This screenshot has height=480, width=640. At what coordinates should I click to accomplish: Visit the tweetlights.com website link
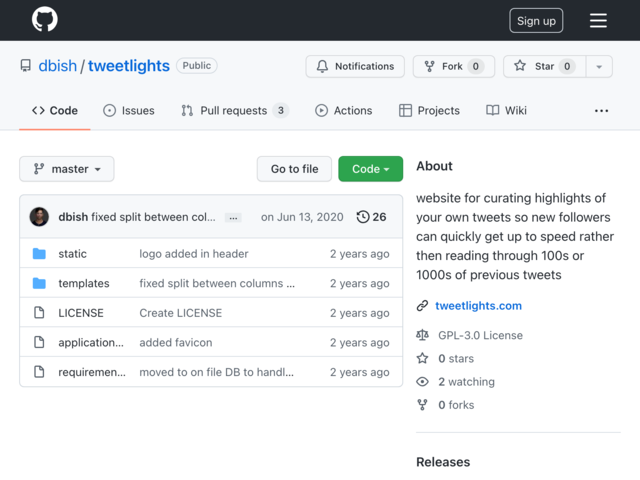pos(478,306)
